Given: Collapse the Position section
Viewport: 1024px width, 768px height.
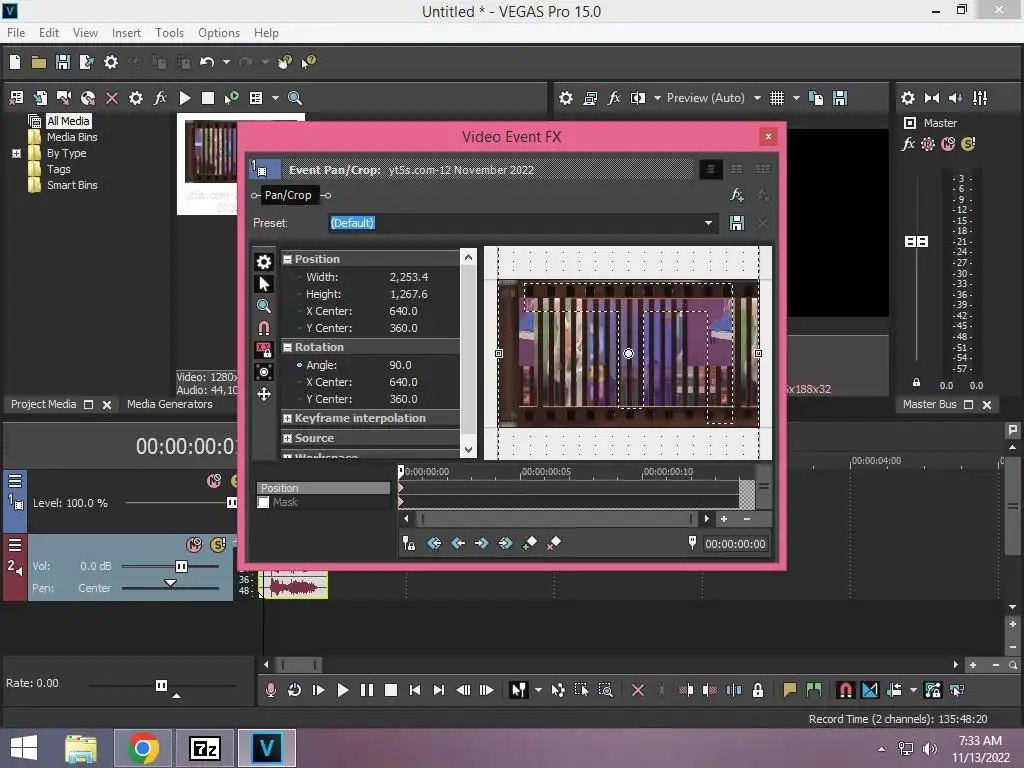Looking at the screenshot, I should (x=287, y=259).
